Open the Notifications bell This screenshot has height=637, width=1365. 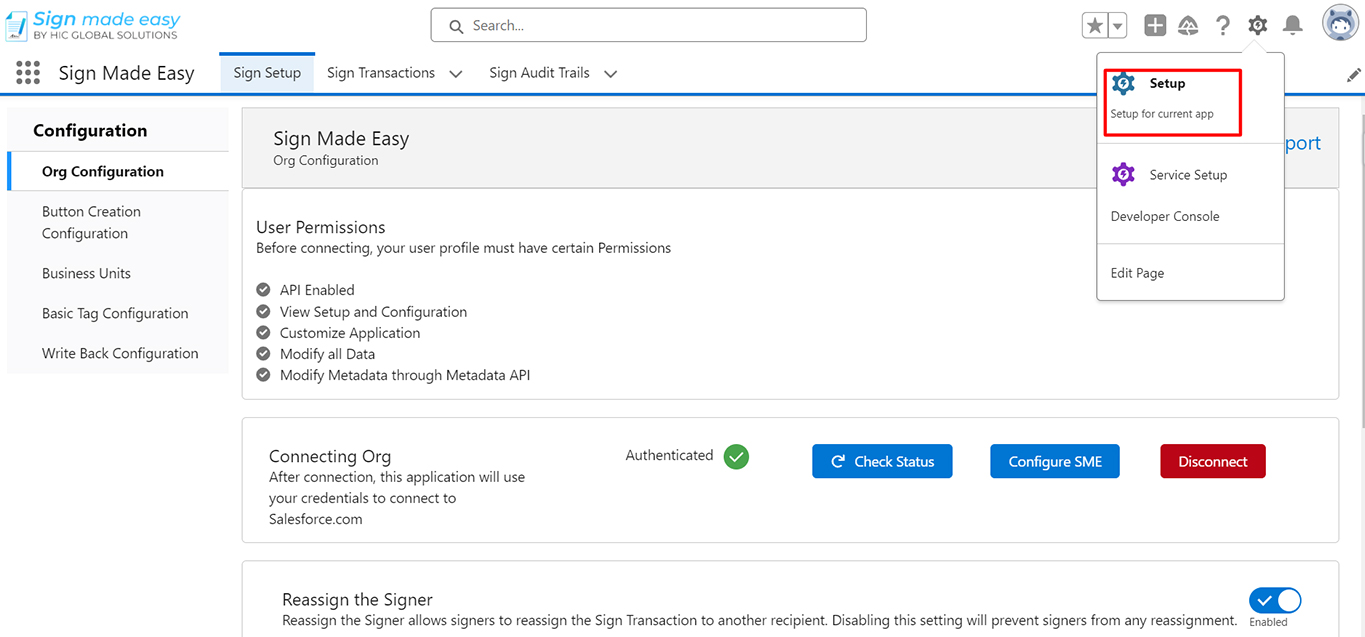(x=1293, y=25)
